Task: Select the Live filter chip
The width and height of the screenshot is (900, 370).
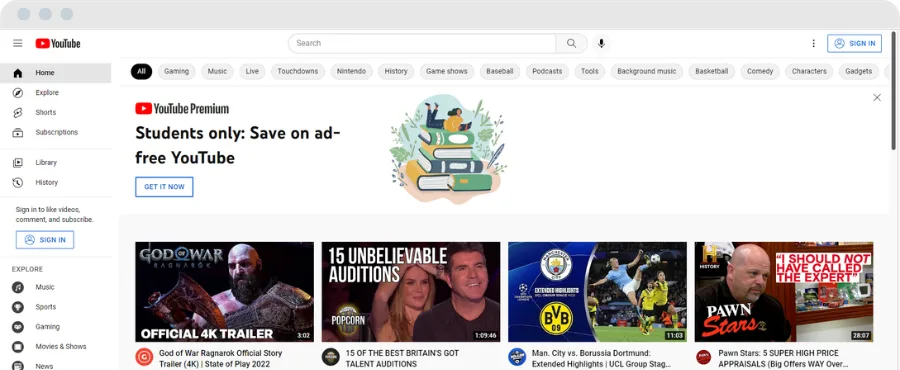Action: click(x=252, y=72)
